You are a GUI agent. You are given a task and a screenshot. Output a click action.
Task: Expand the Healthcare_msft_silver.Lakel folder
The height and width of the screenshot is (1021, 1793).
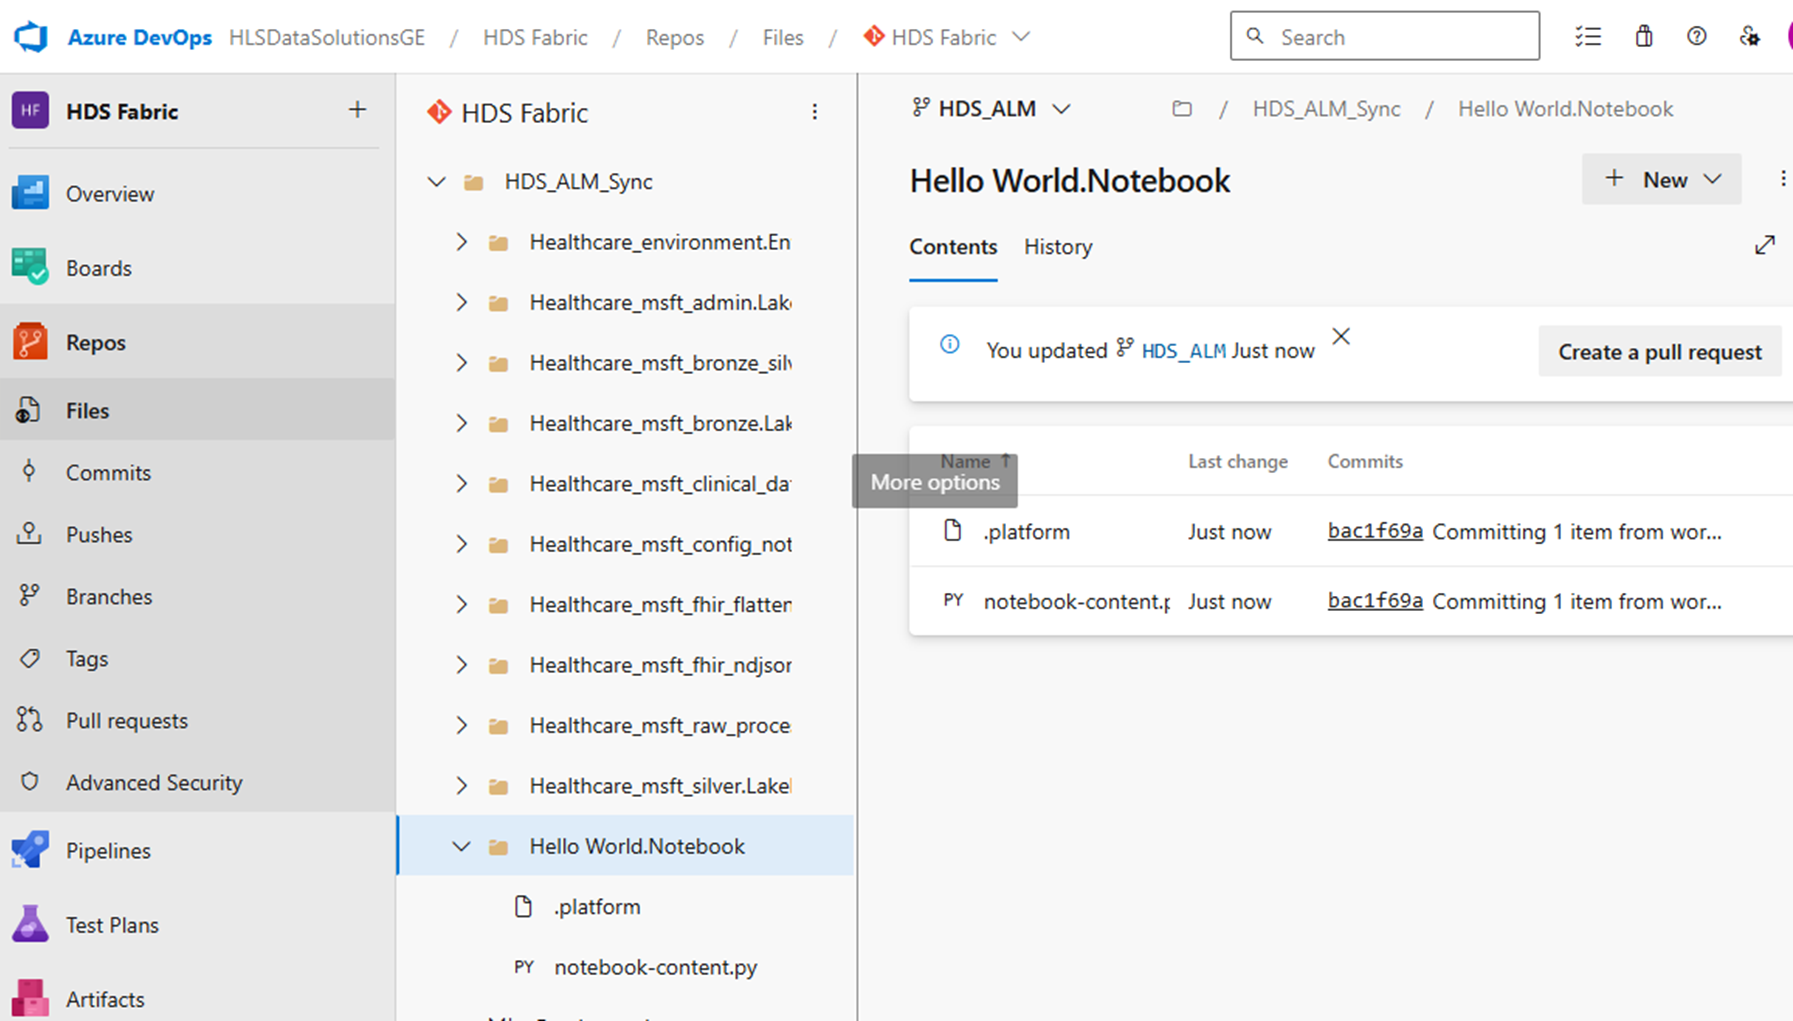pyautogui.click(x=461, y=786)
